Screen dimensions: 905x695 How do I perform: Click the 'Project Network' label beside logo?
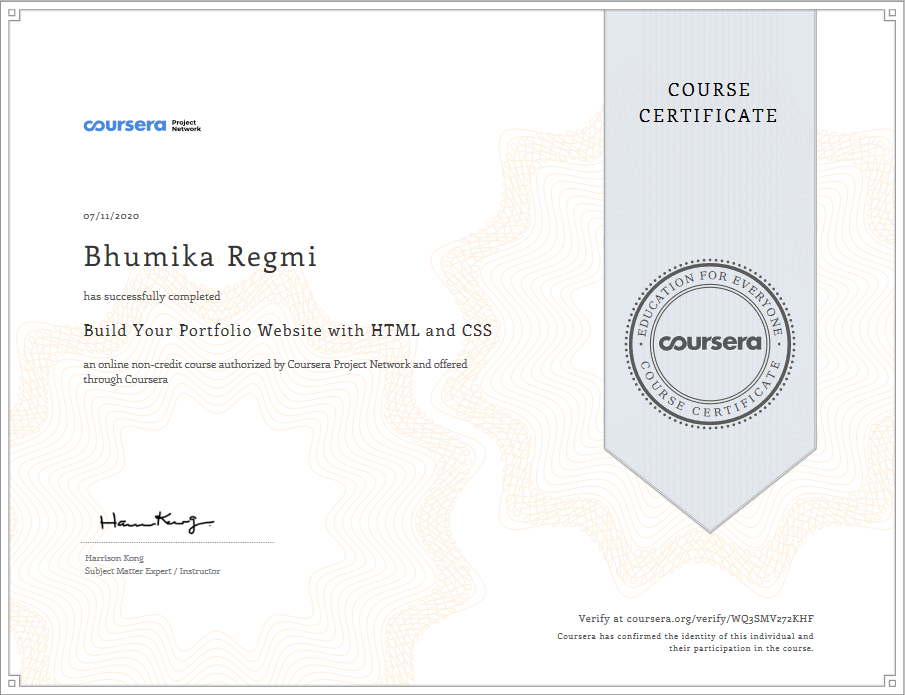[186, 126]
